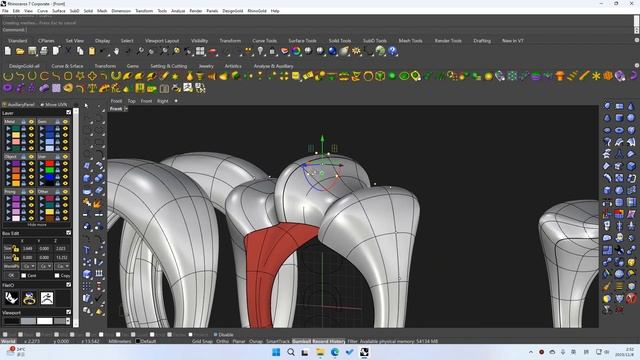Click the gold pear-shaped gem icon
Image resolution: width=640 pixels, height=360 pixels.
pyautogui.click(x=190, y=76)
